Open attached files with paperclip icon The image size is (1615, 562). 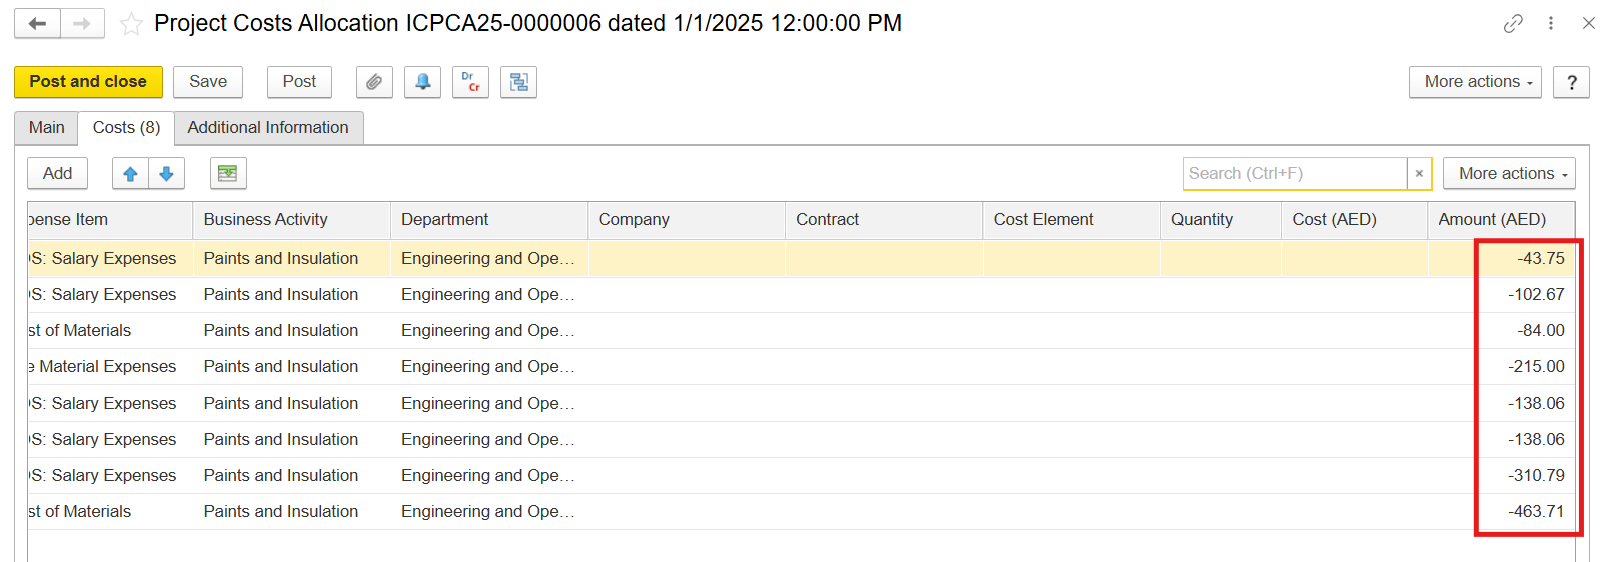(x=374, y=82)
